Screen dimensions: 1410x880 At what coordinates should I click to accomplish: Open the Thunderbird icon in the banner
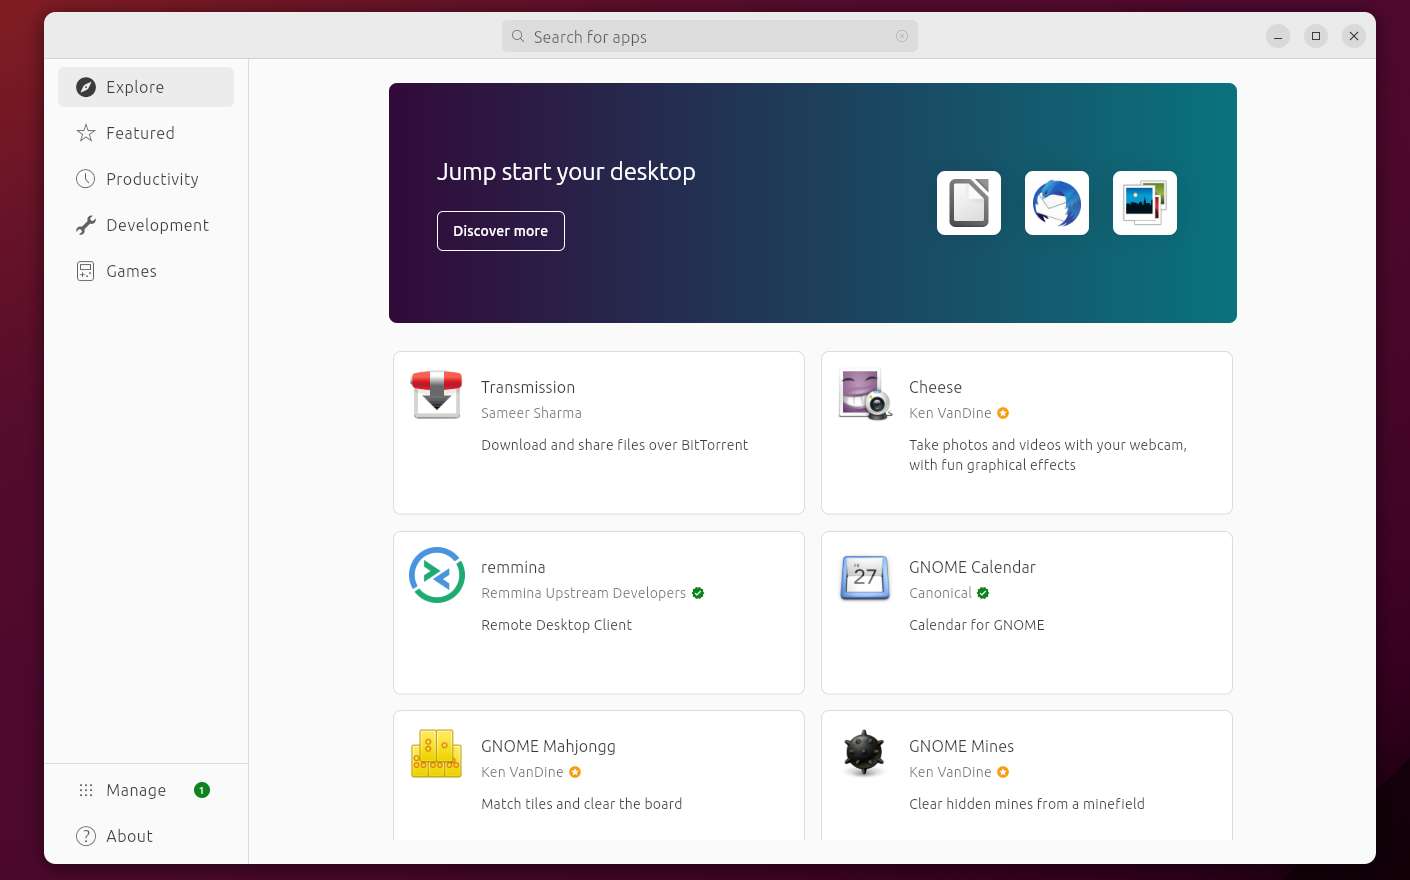(1057, 203)
